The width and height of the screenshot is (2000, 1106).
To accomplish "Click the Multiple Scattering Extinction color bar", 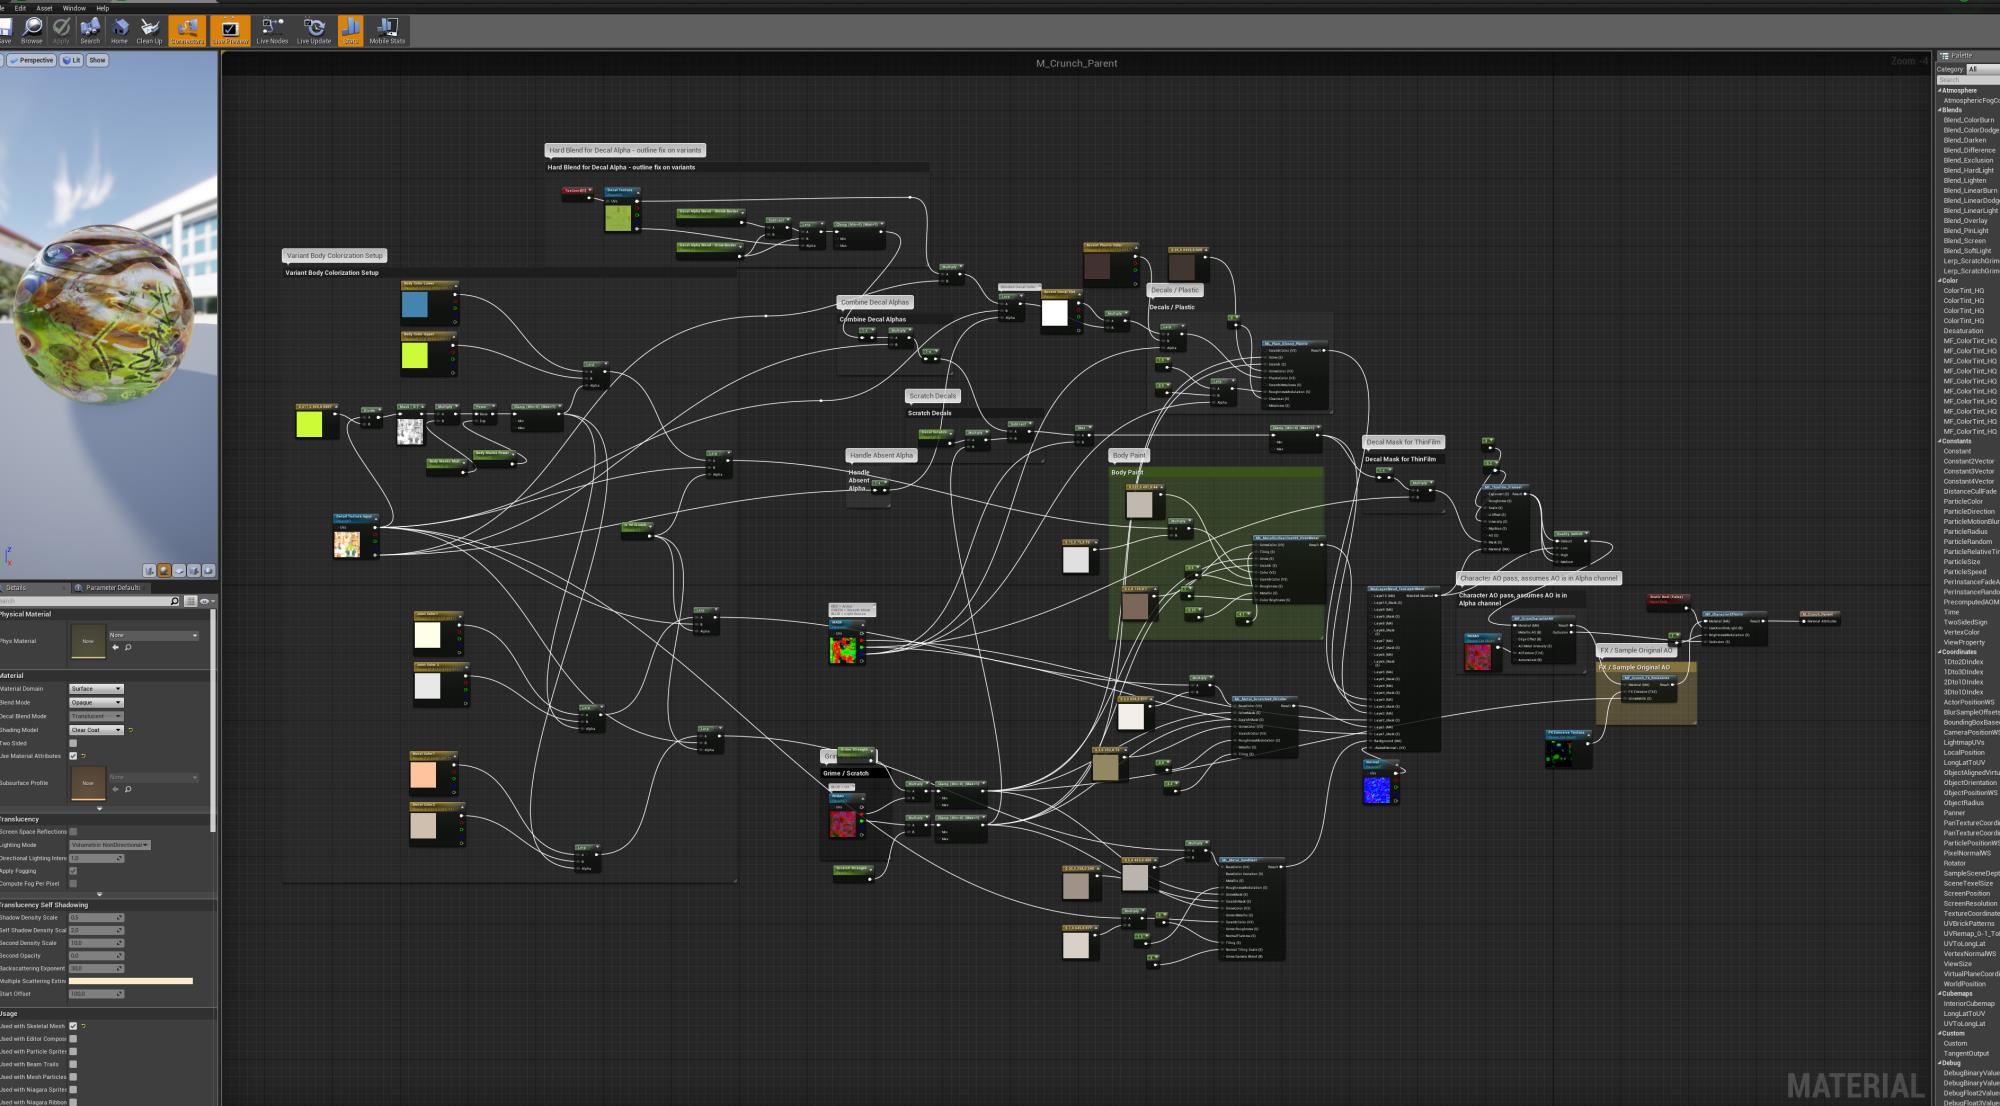I will pos(131,981).
